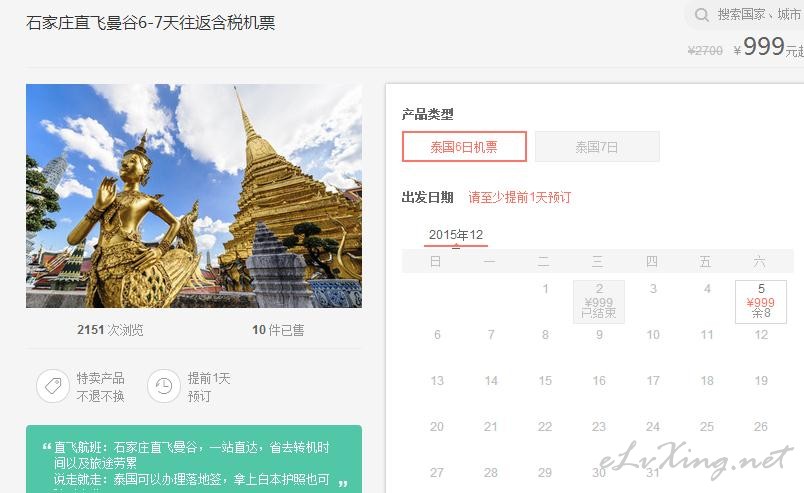Focus the 搜索国家、城市 search field
Screen dimensions: 804x493
750,15
